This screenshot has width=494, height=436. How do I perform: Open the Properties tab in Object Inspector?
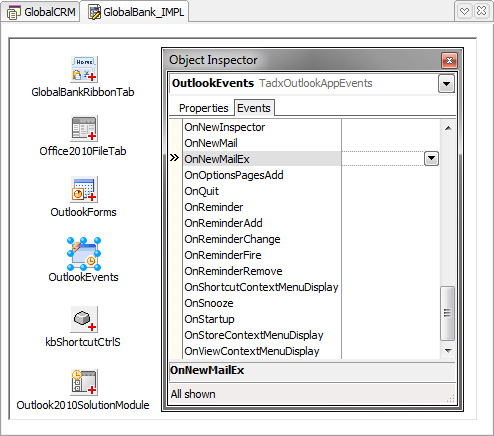click(x=203, y=108)
